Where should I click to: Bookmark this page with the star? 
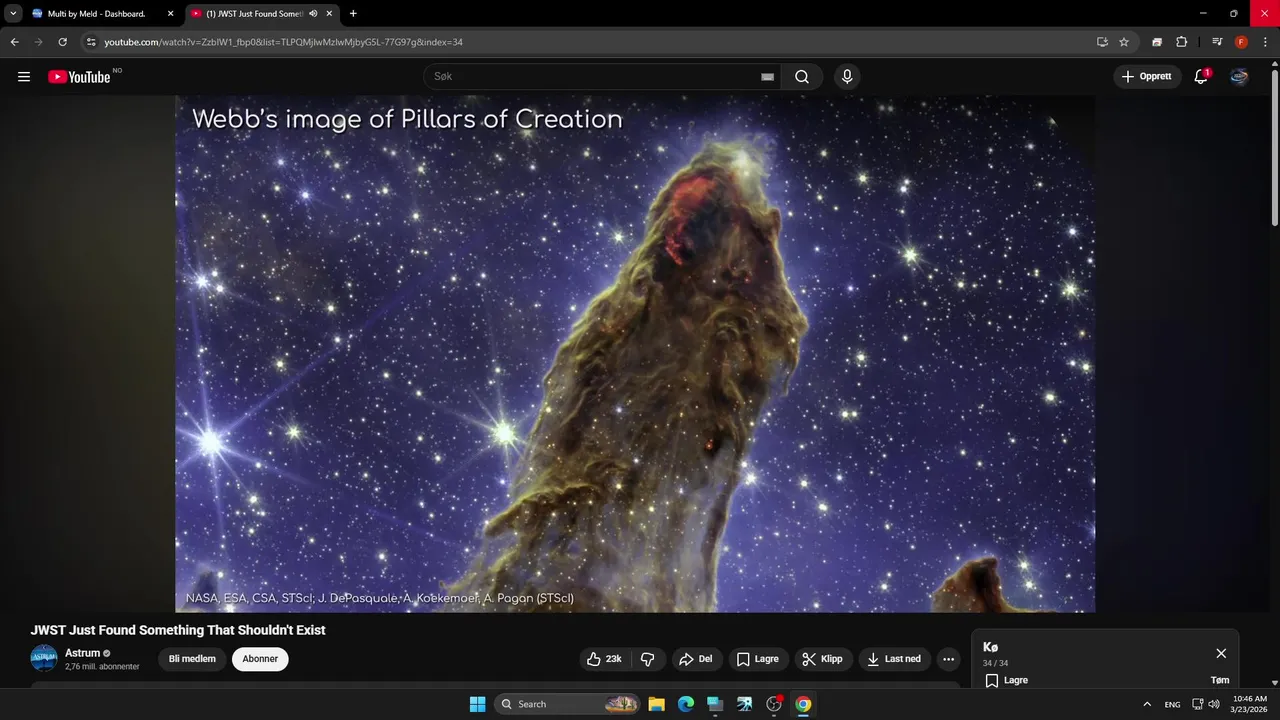pyautogui.click(x=1124, y=42)
